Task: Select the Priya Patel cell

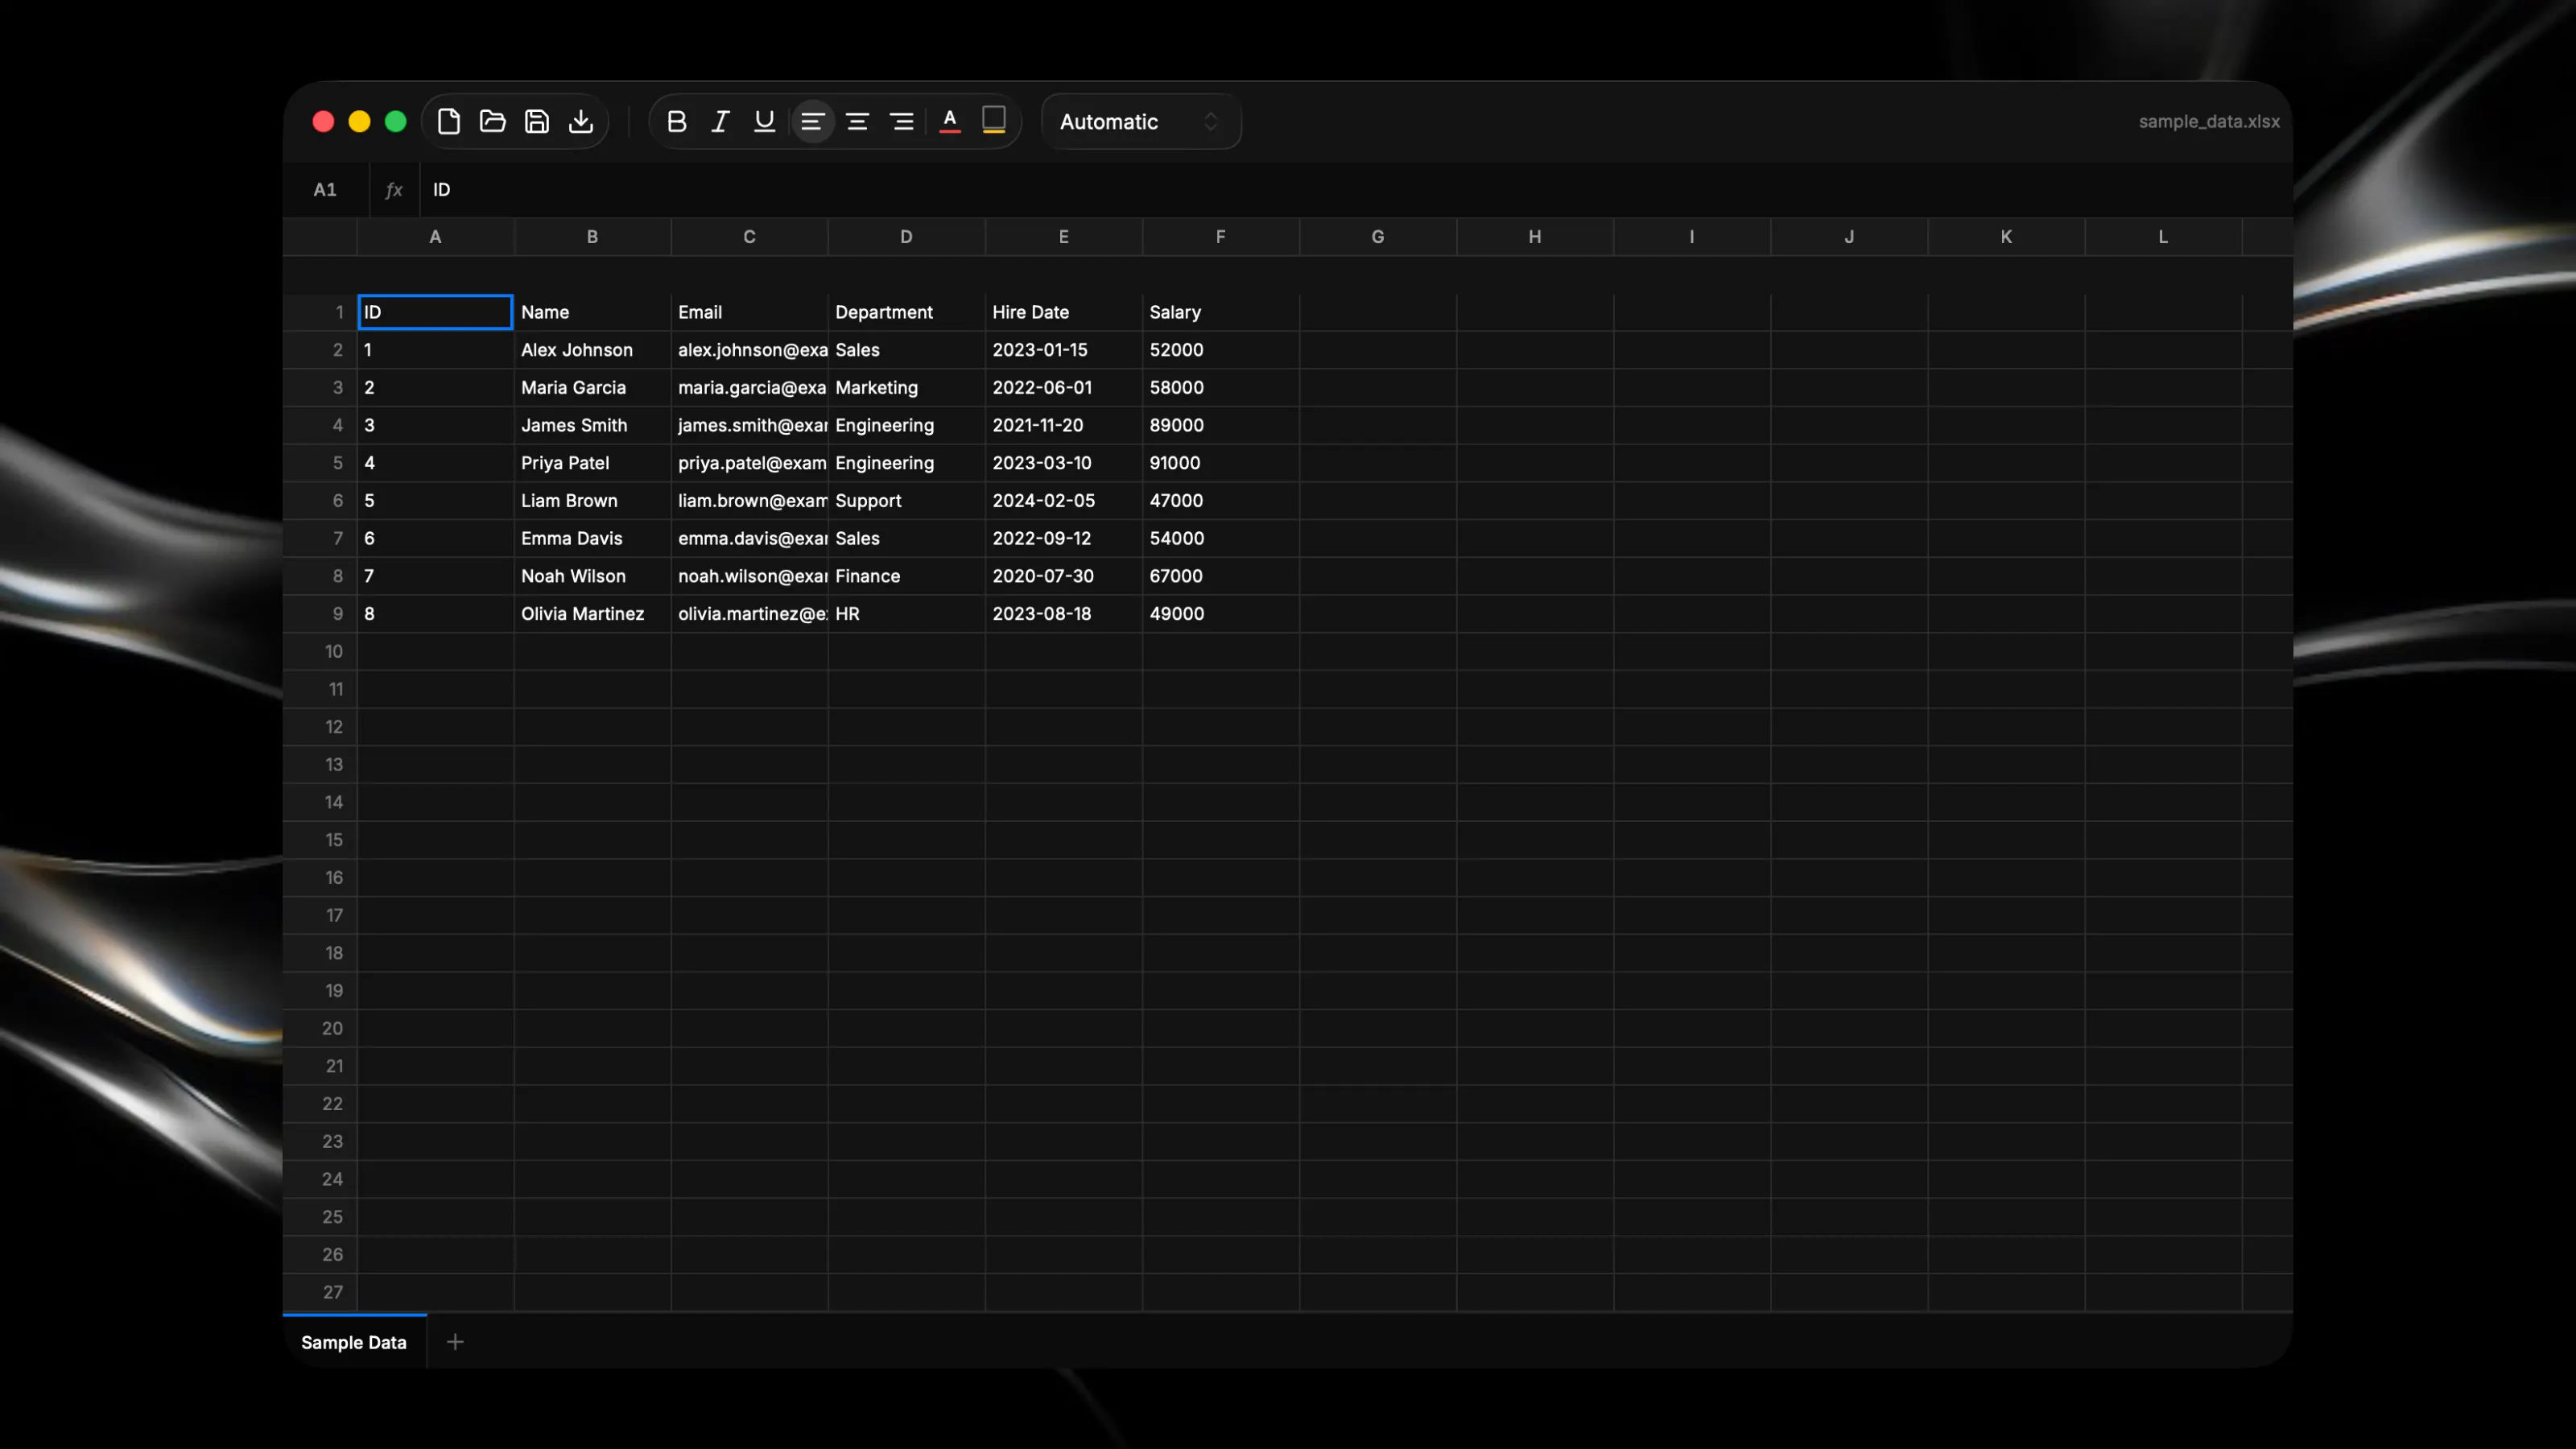Action: tap(592, 463)
